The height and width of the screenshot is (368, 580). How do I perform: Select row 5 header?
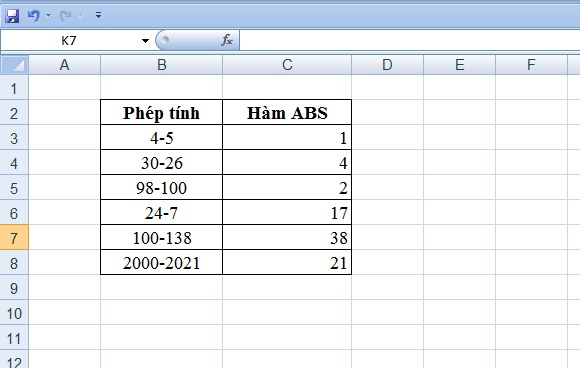14,188
